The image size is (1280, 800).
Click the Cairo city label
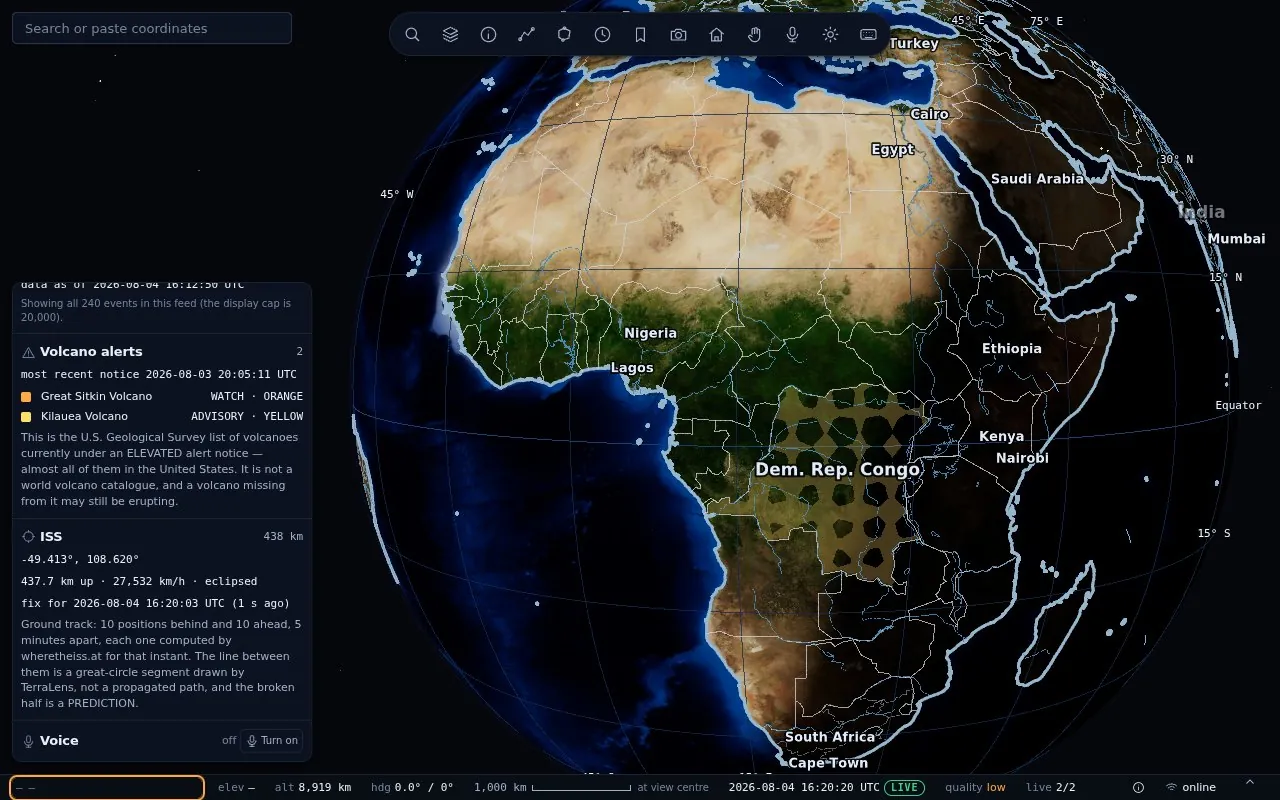click(929, 114)
